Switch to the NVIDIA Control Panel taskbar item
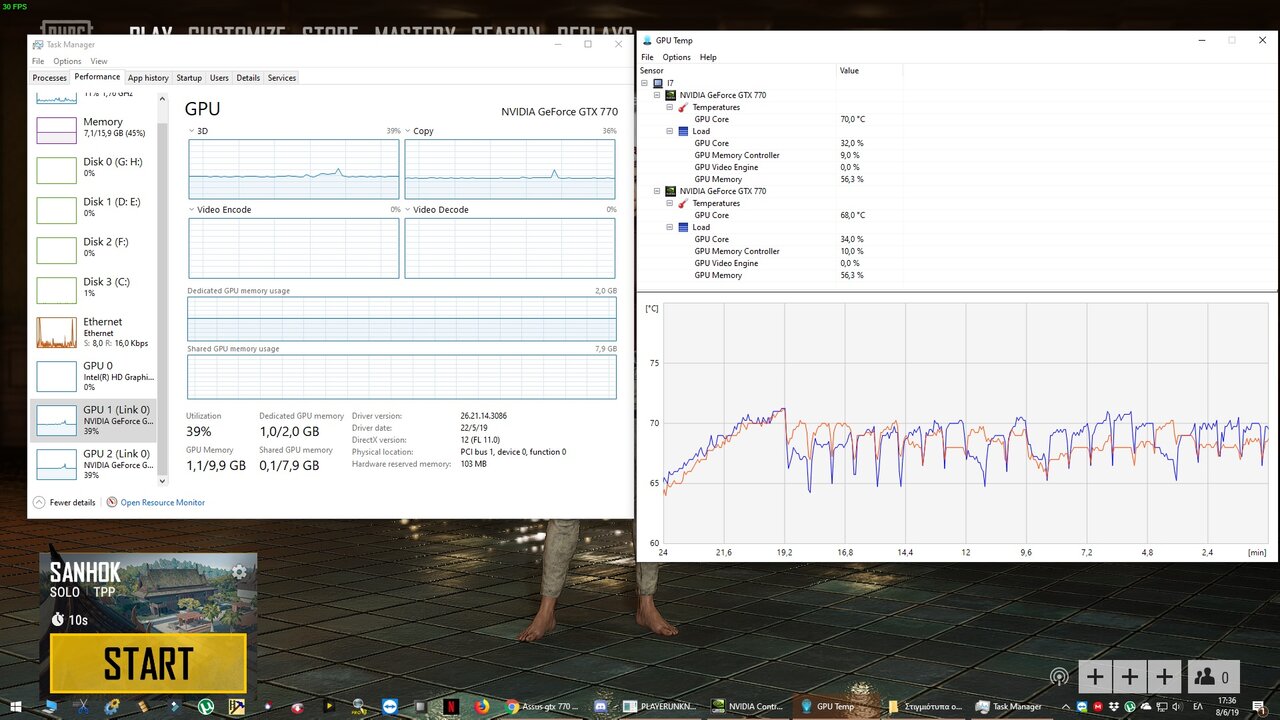Image resolution: width=1280 pixels, height=720 pixels. tap(746, 707)
